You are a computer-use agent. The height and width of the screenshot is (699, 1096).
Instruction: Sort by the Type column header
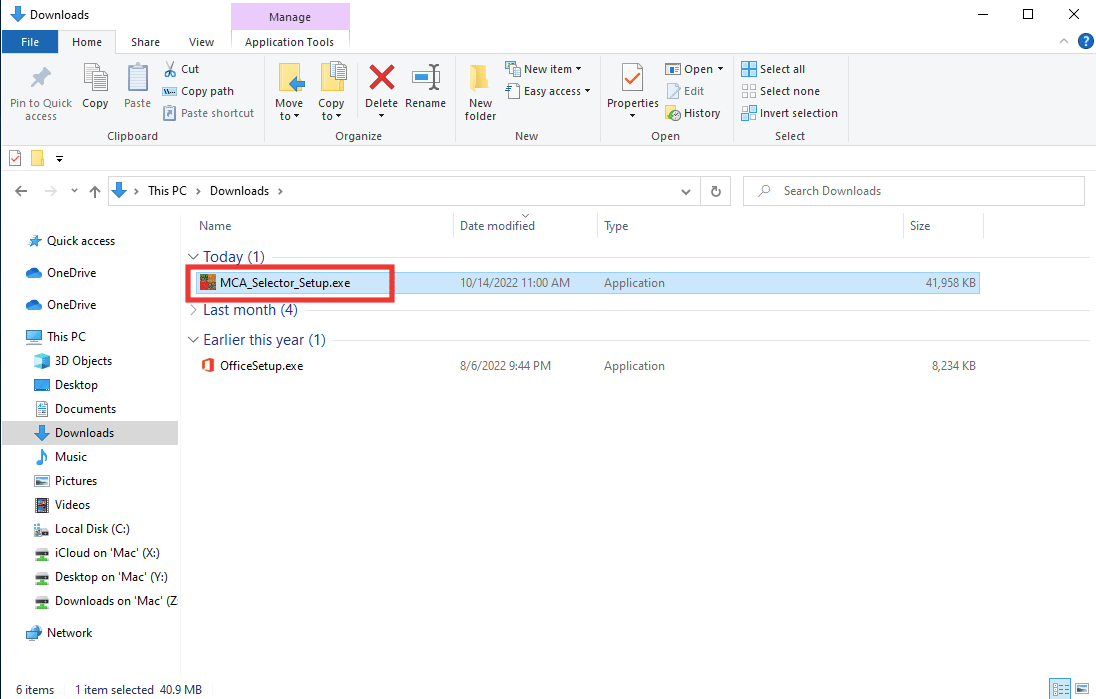616,226
